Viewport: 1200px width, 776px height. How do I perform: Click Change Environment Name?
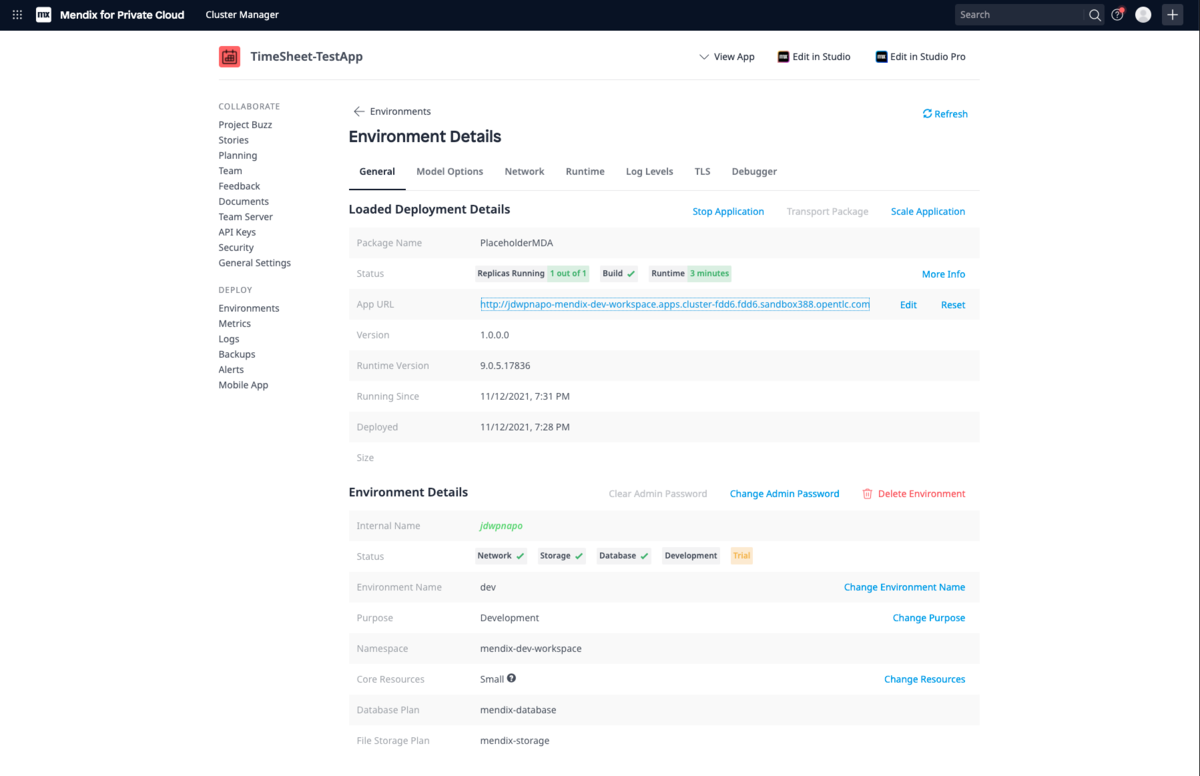point(905,587)
